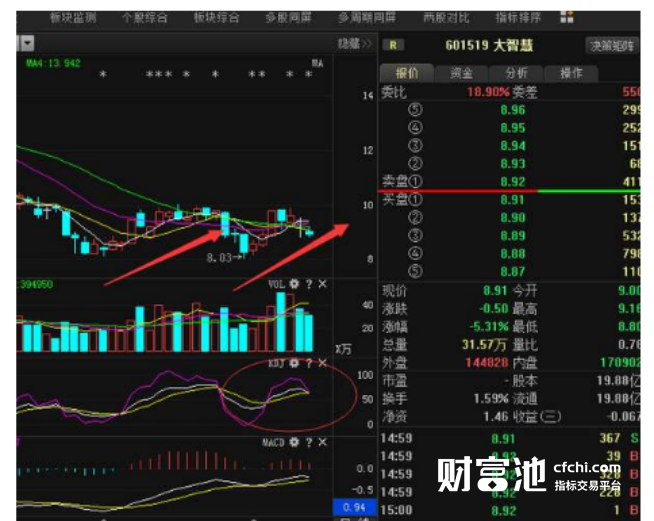The width and height of the screenshot is (654, 521).
Task: Select buy level 3 price 8.89
Action: (x=513, y=236)
